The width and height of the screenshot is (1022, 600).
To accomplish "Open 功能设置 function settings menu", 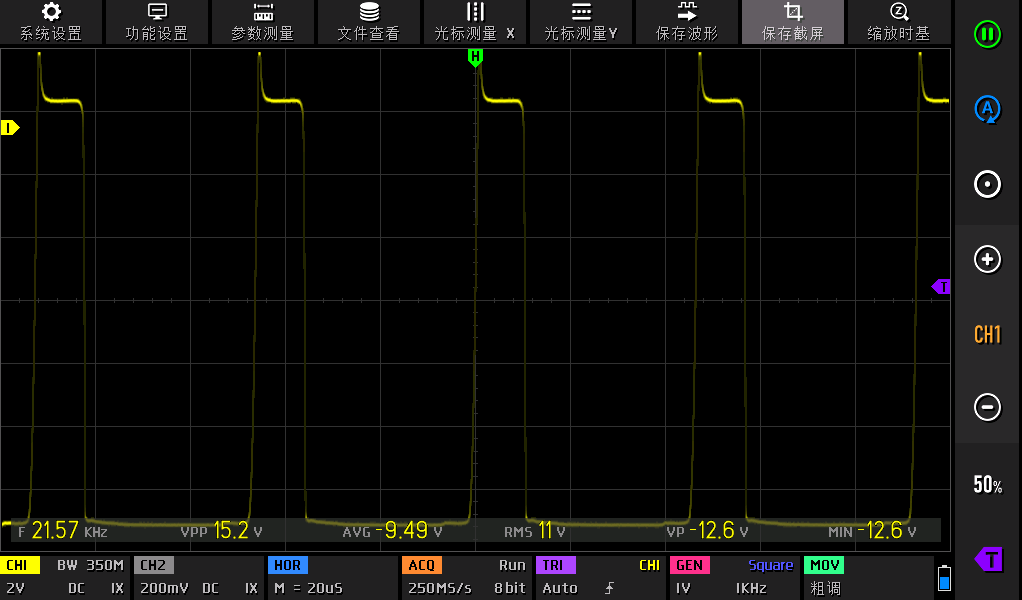I will click(157, 22).
